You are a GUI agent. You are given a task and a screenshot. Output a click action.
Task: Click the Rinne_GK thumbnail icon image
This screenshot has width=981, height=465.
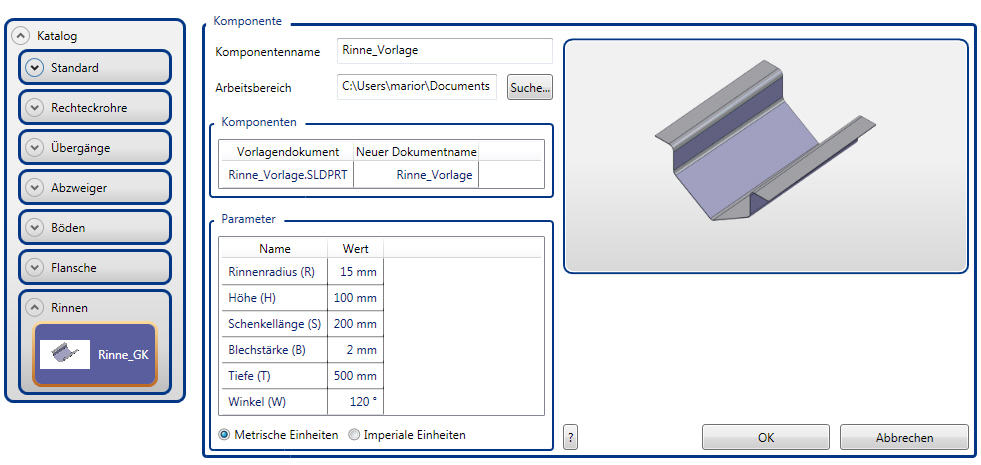point(64,354)
